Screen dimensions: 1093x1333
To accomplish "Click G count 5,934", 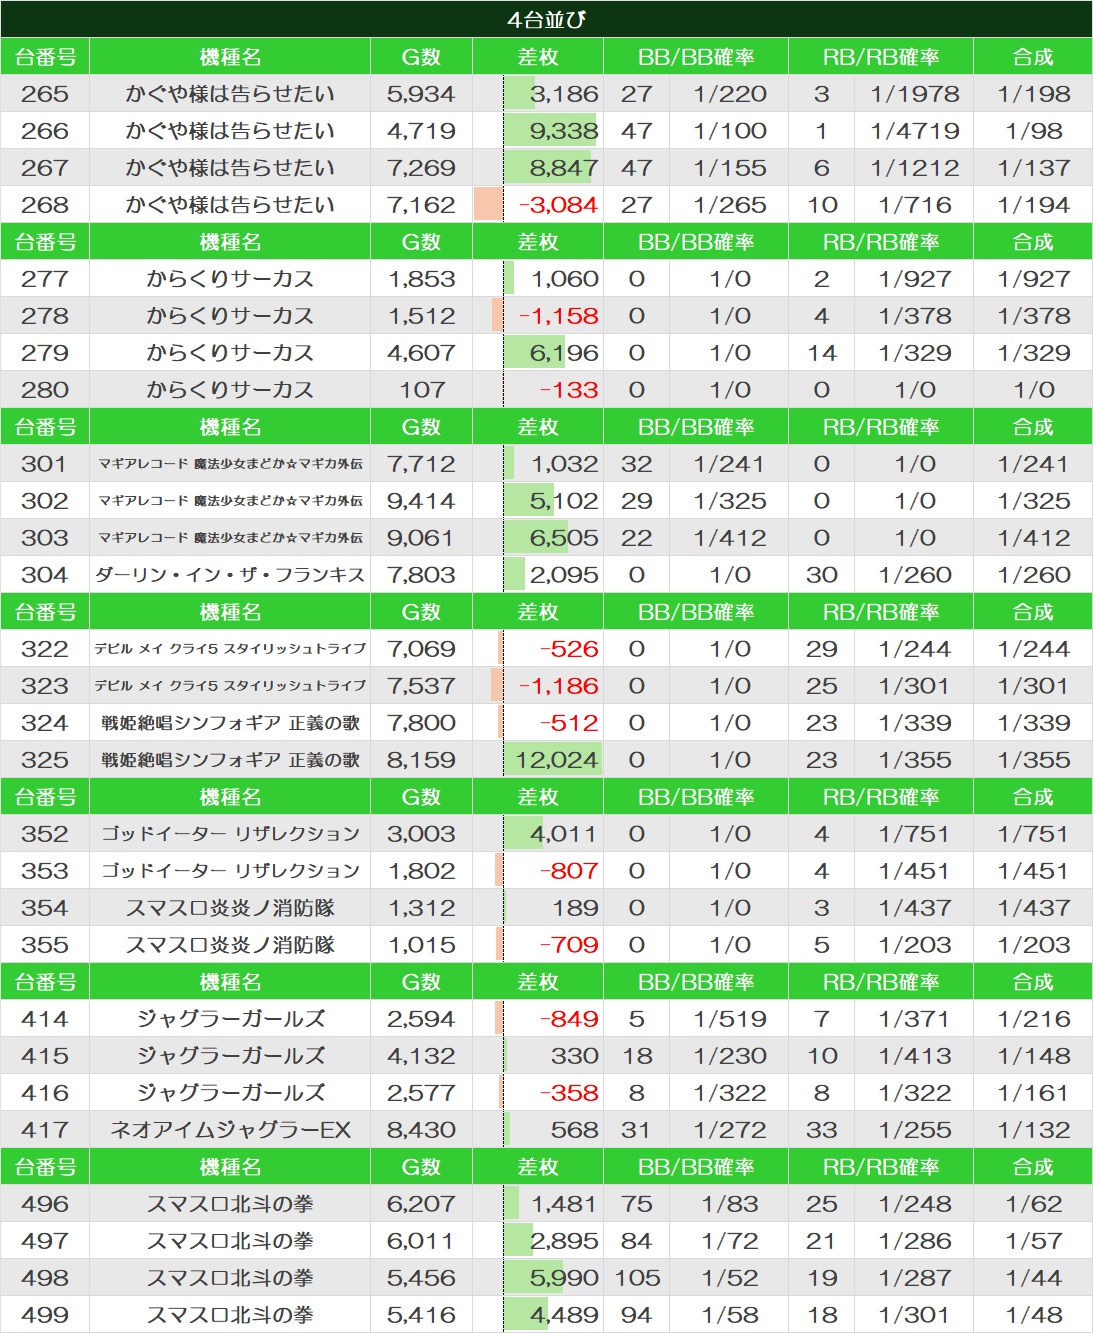I will click(x=421, y=94).
